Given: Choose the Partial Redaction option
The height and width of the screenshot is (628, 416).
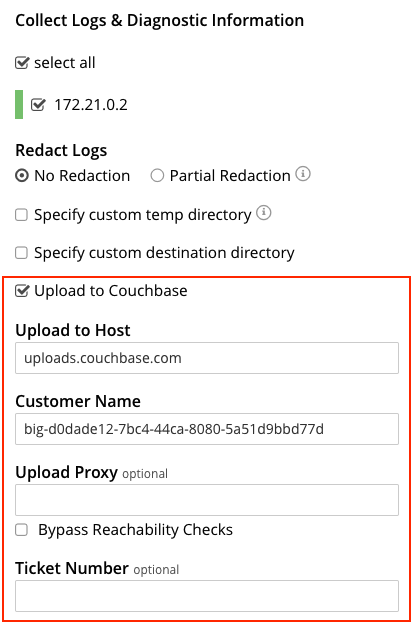Looking at the screenshot, I should click(157, 176).
